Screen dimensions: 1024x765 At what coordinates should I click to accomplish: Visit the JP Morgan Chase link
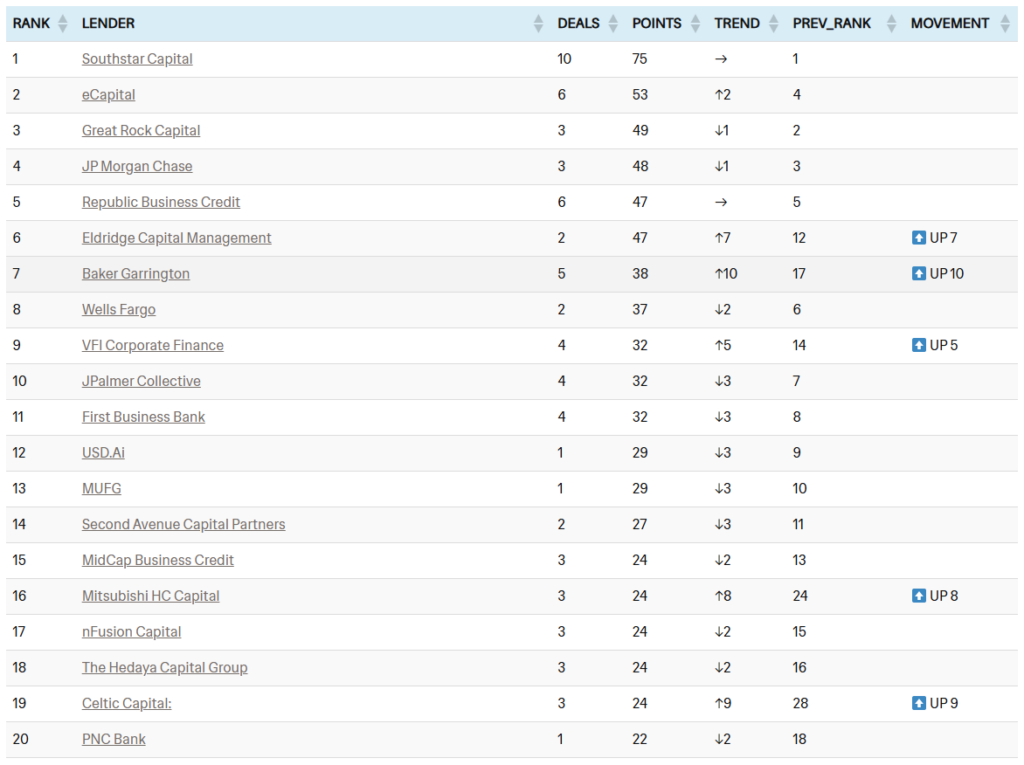pos(137,167)
